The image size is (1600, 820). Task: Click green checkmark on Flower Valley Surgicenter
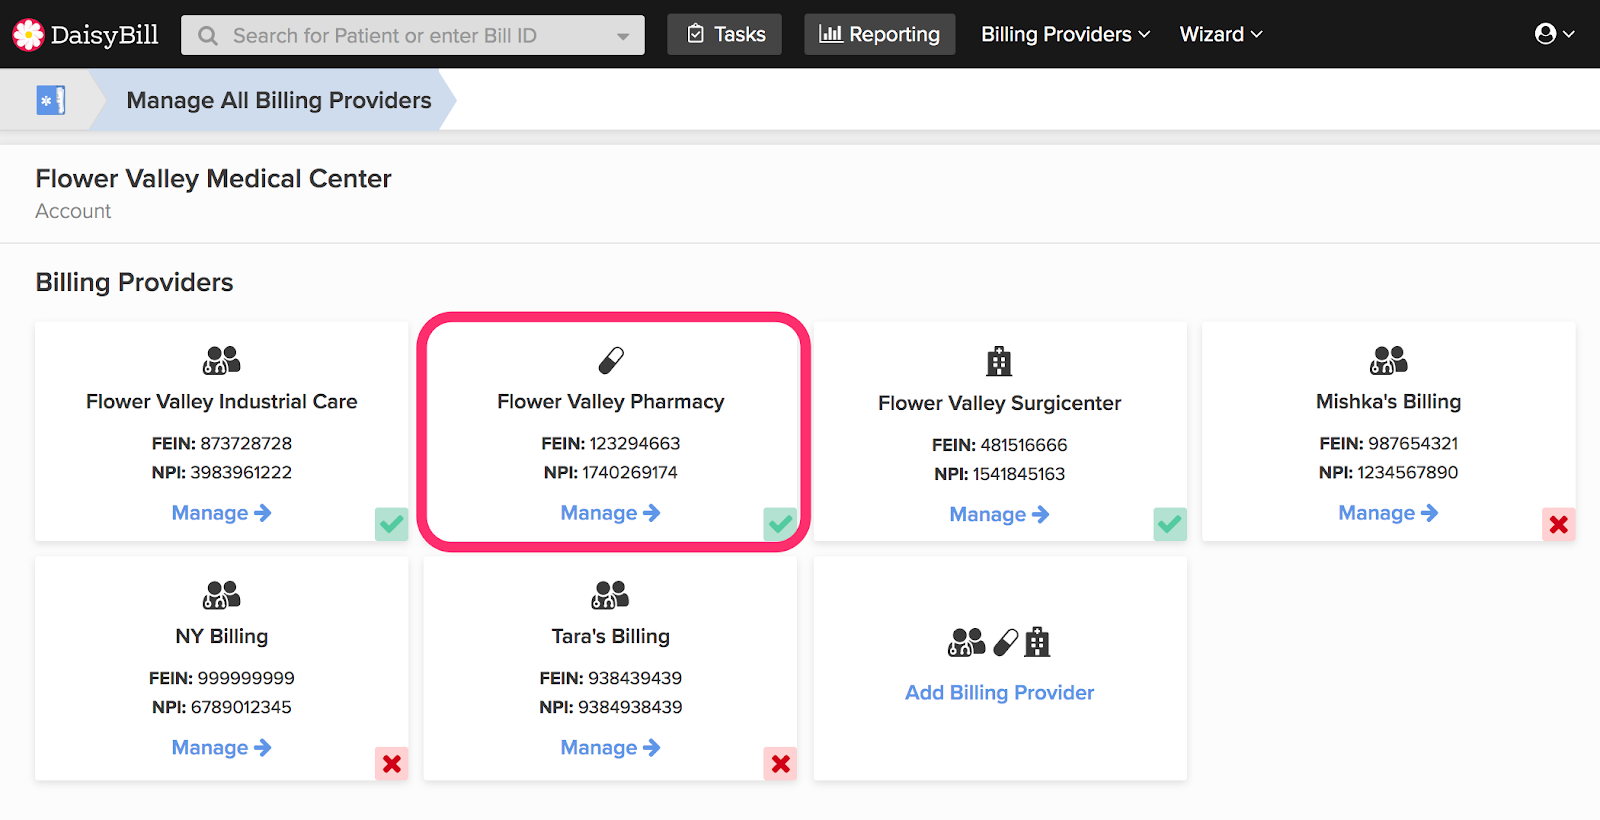[1169, 524]
